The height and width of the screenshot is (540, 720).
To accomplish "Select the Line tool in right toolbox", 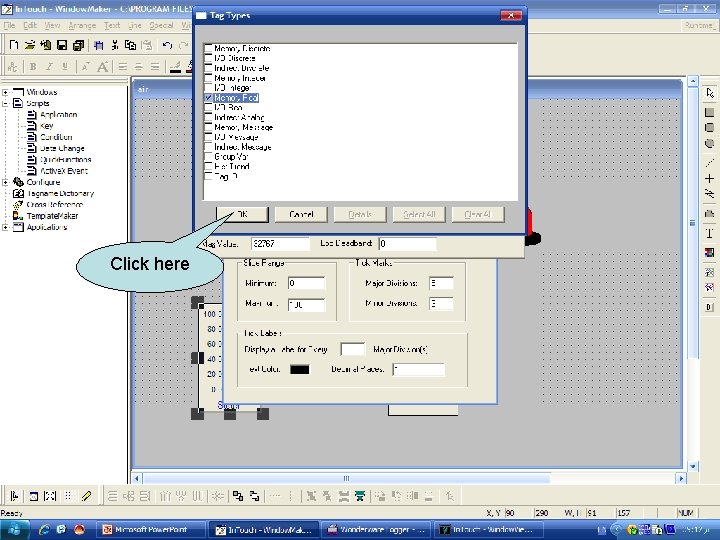I will tap(709, 162).
